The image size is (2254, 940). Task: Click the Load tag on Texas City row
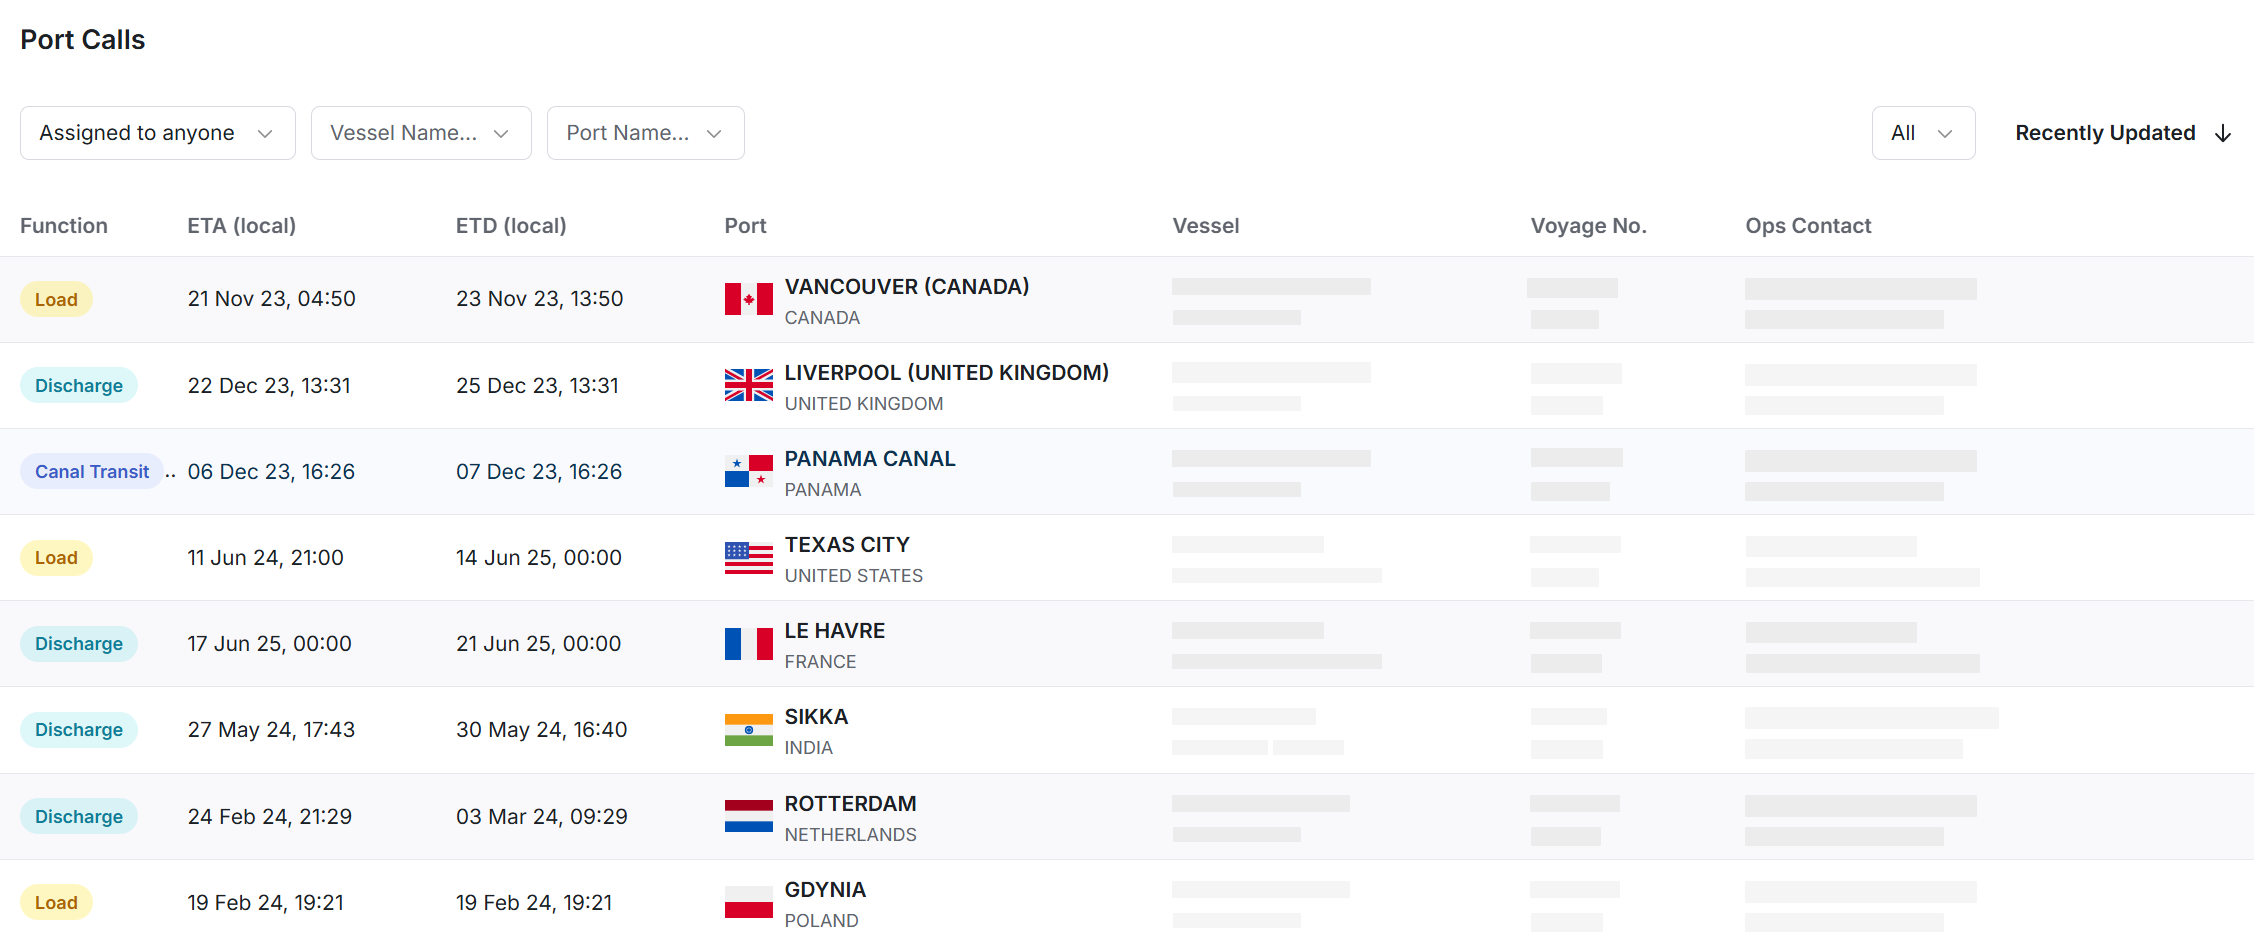pos(56,558)
